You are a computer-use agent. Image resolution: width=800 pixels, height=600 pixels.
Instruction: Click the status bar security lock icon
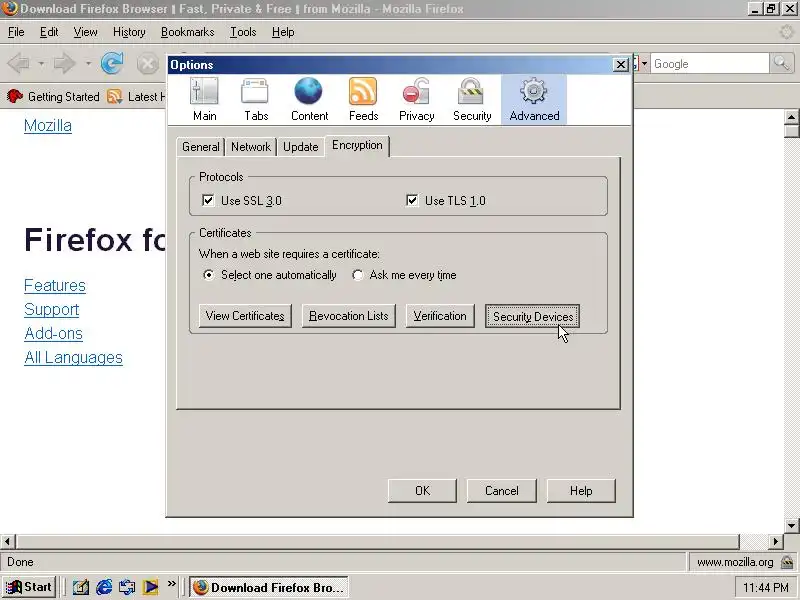pos(787,562)
